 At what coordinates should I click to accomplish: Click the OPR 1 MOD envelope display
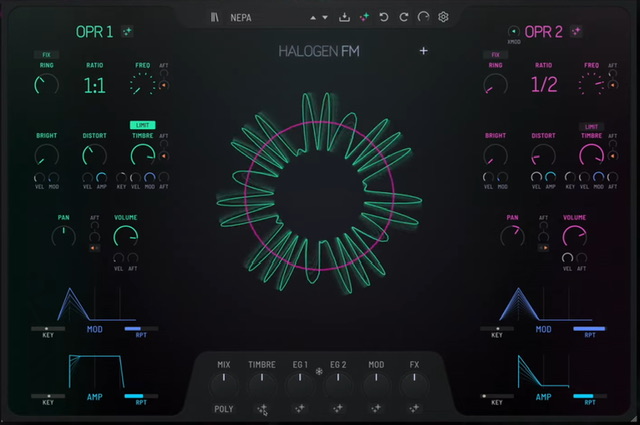[96, 304]
